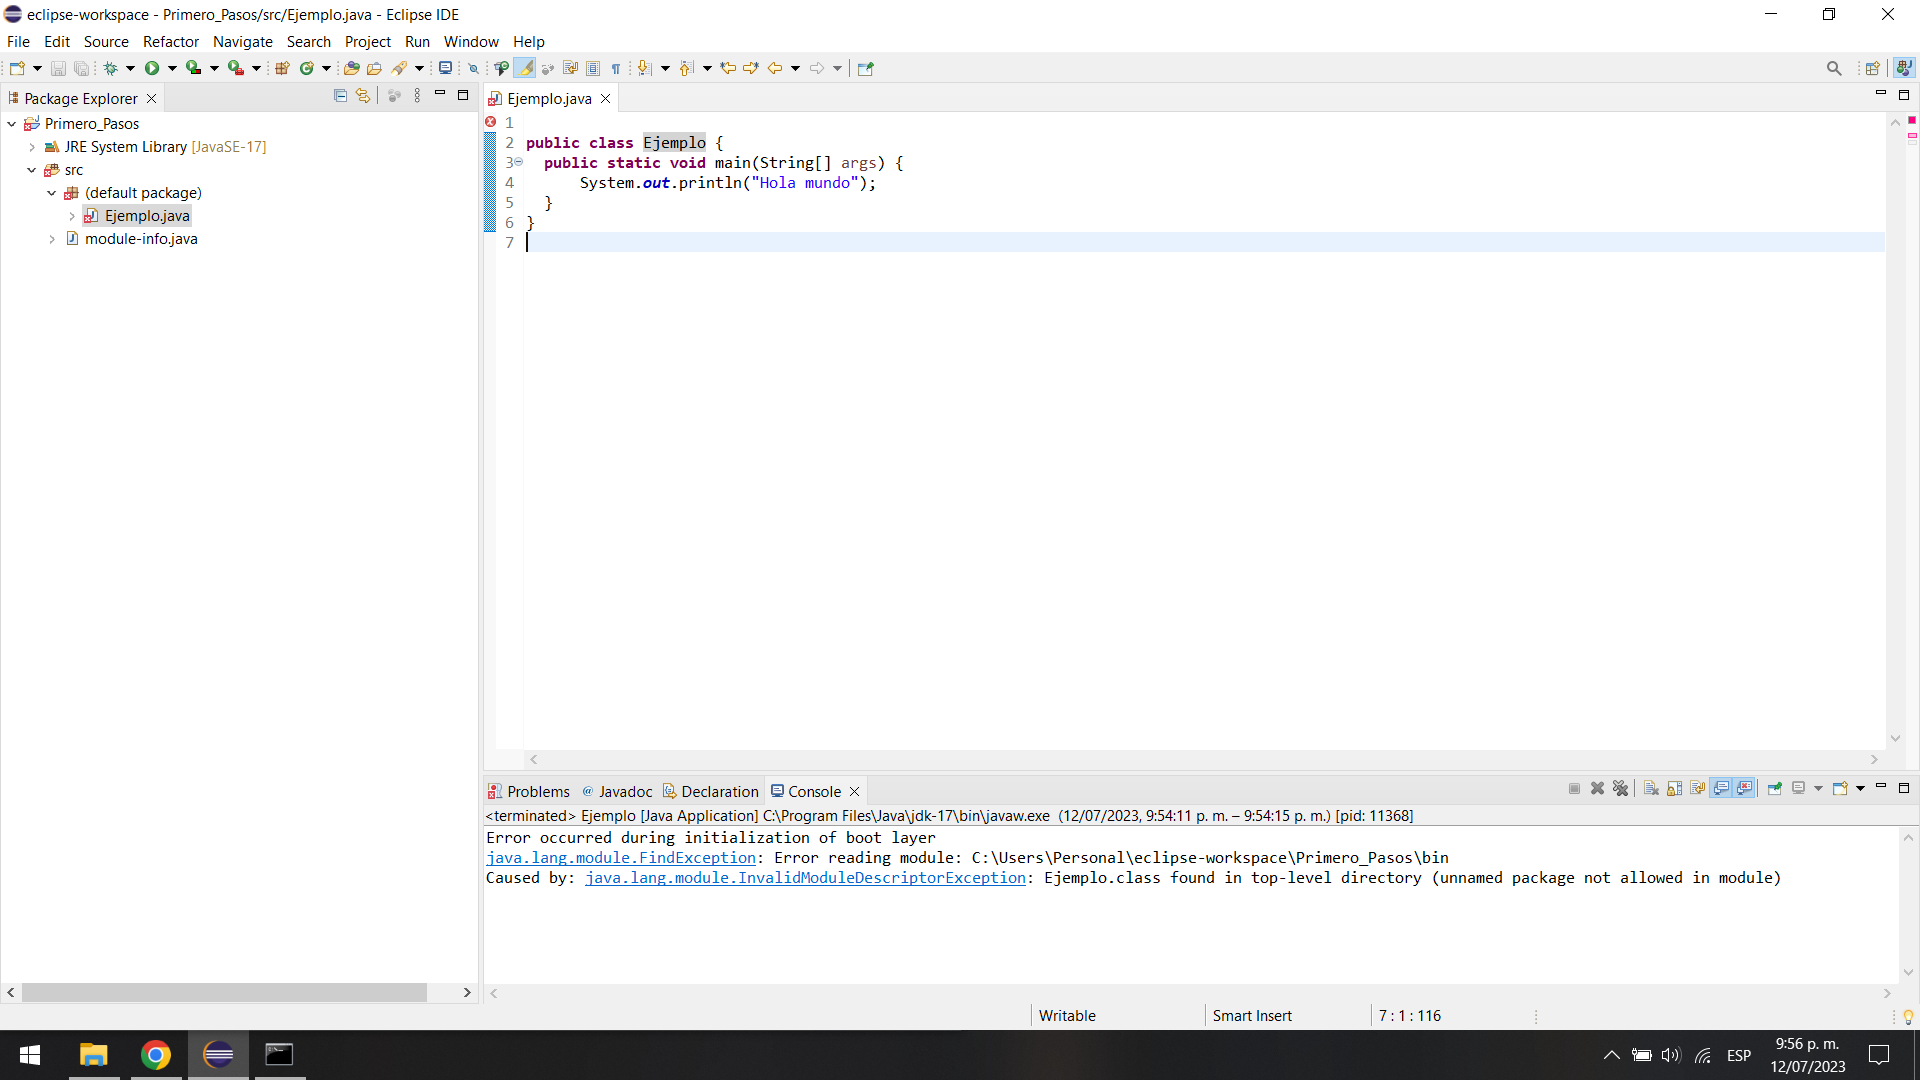1920x1080 pixels.
Task: Click the External Tools run icon
Action: (236, 69)
